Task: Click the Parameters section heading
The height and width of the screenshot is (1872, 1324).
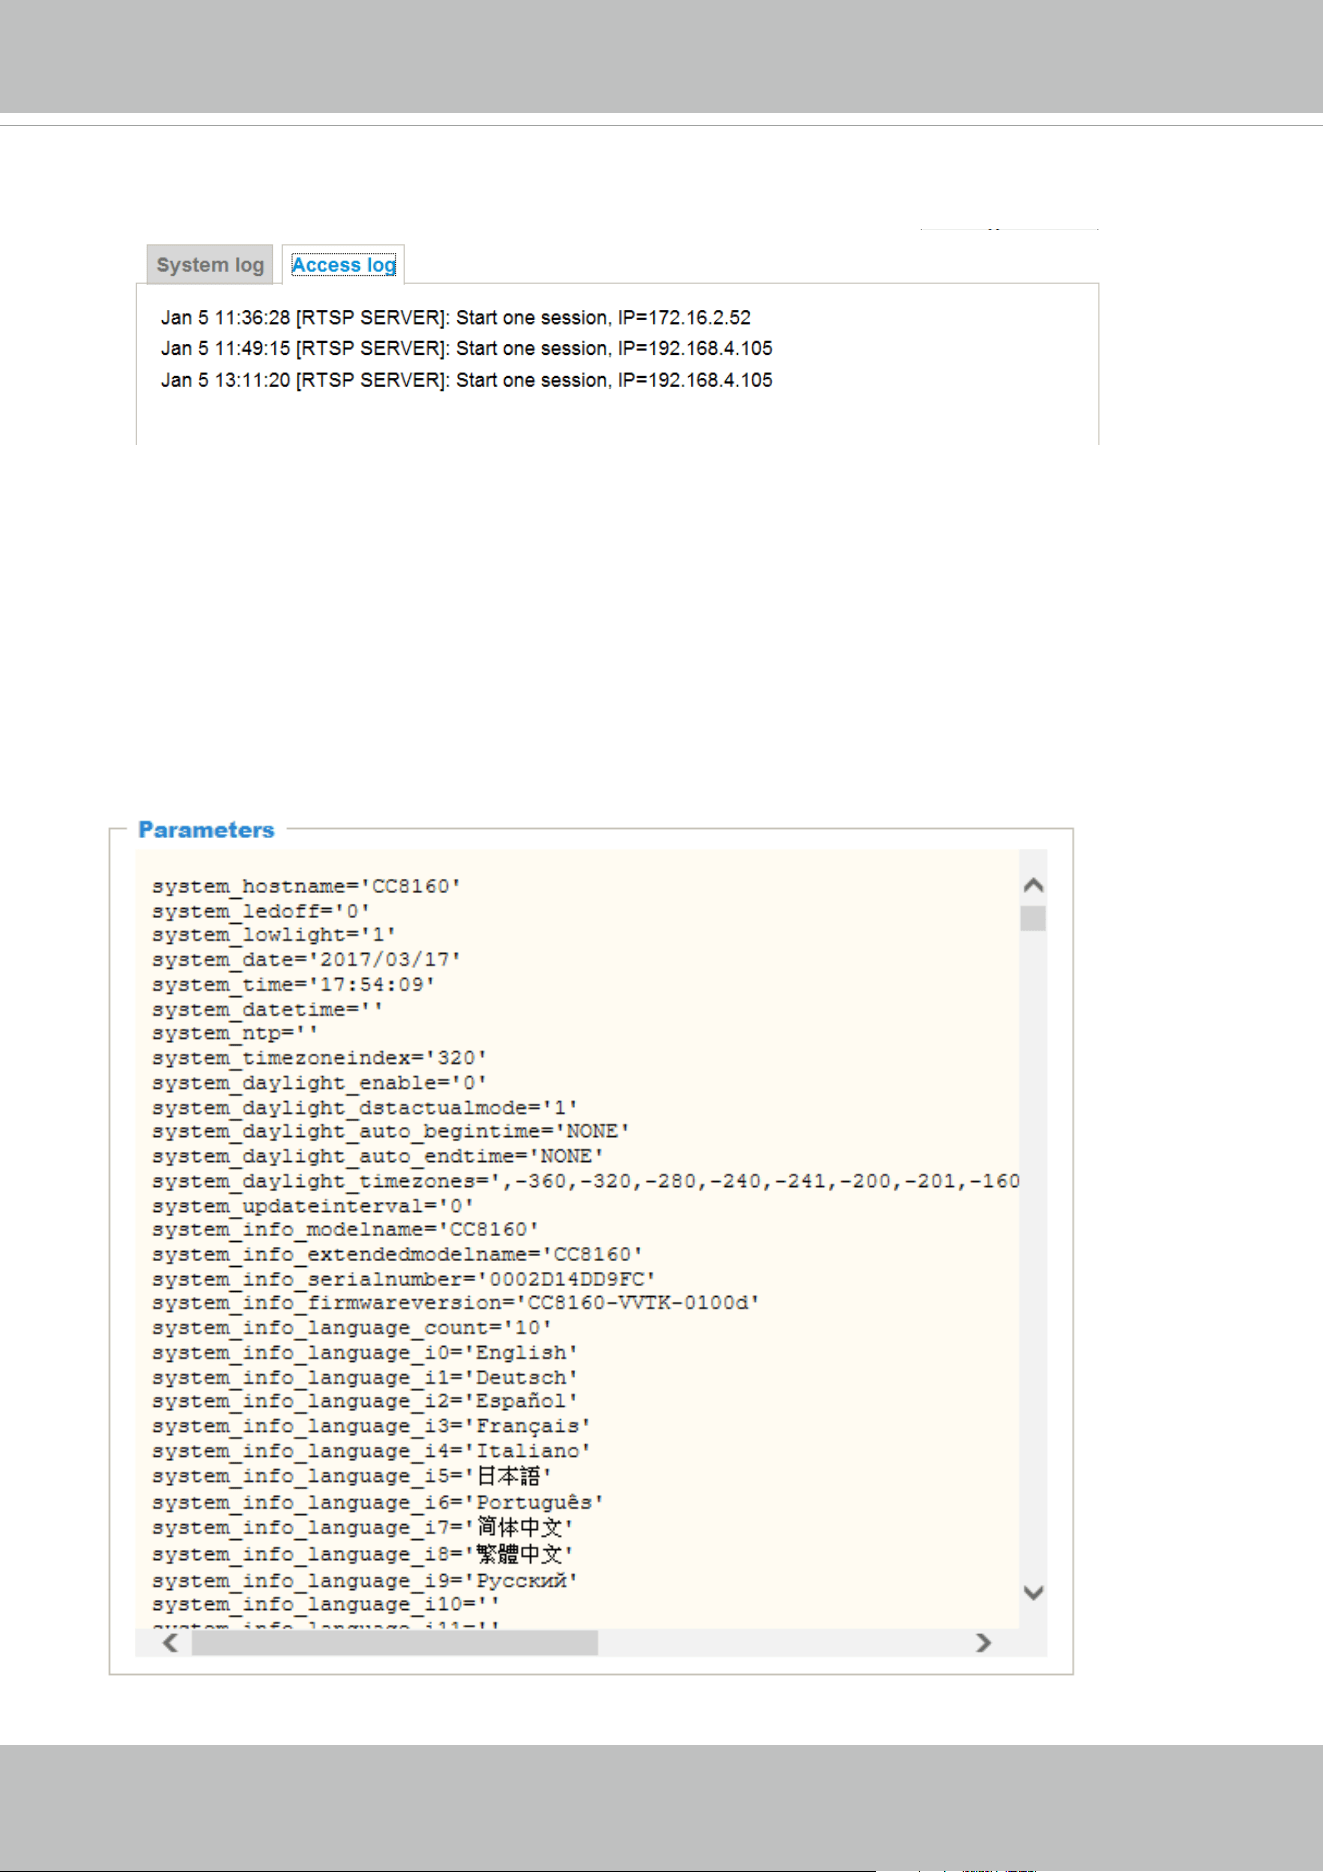Action: pyautogui.click(x=206, y=830)
